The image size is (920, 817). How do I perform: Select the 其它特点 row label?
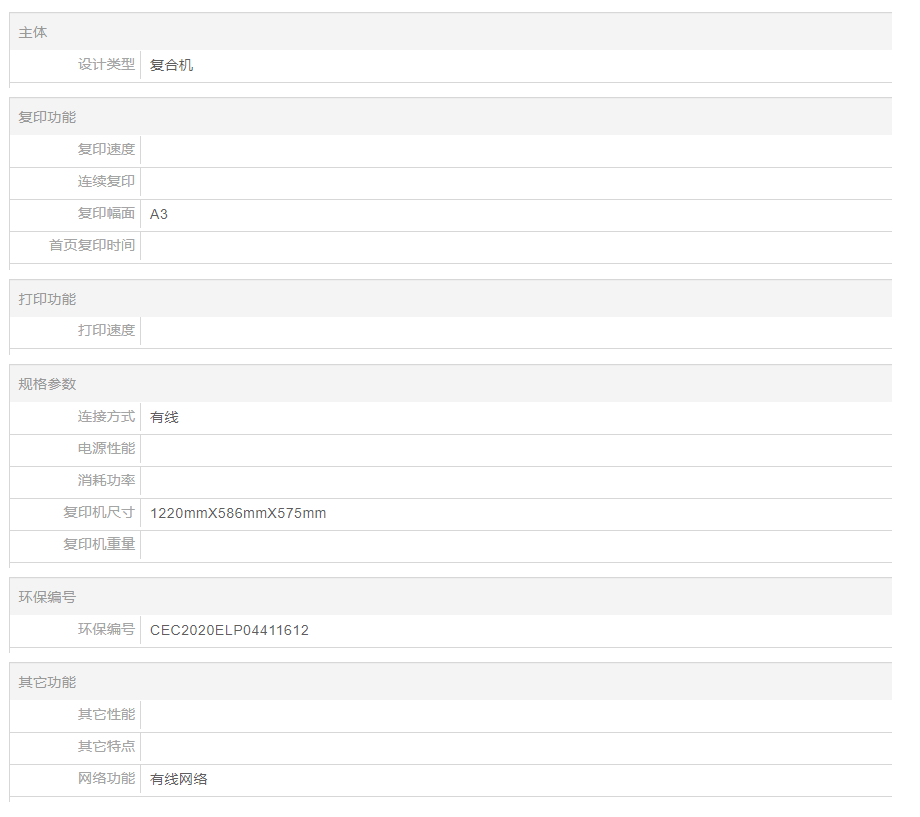[106, 747]
